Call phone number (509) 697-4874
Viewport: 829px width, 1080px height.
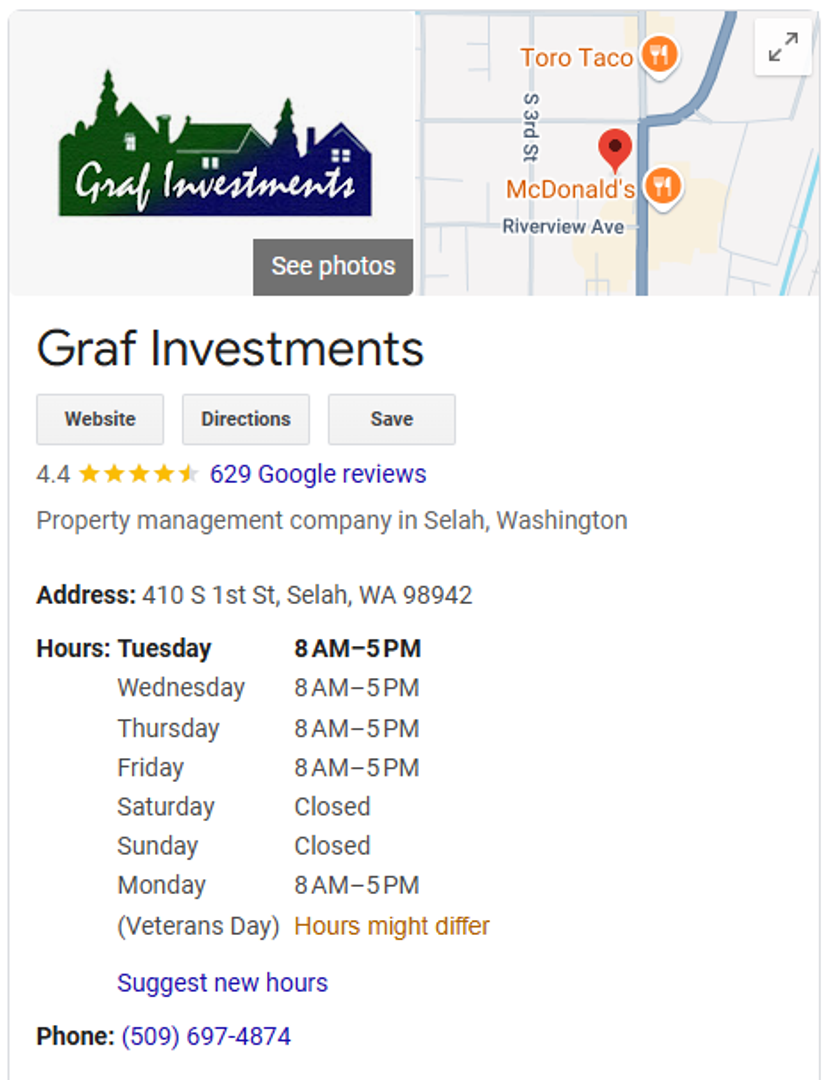(x=206, y=1036)
